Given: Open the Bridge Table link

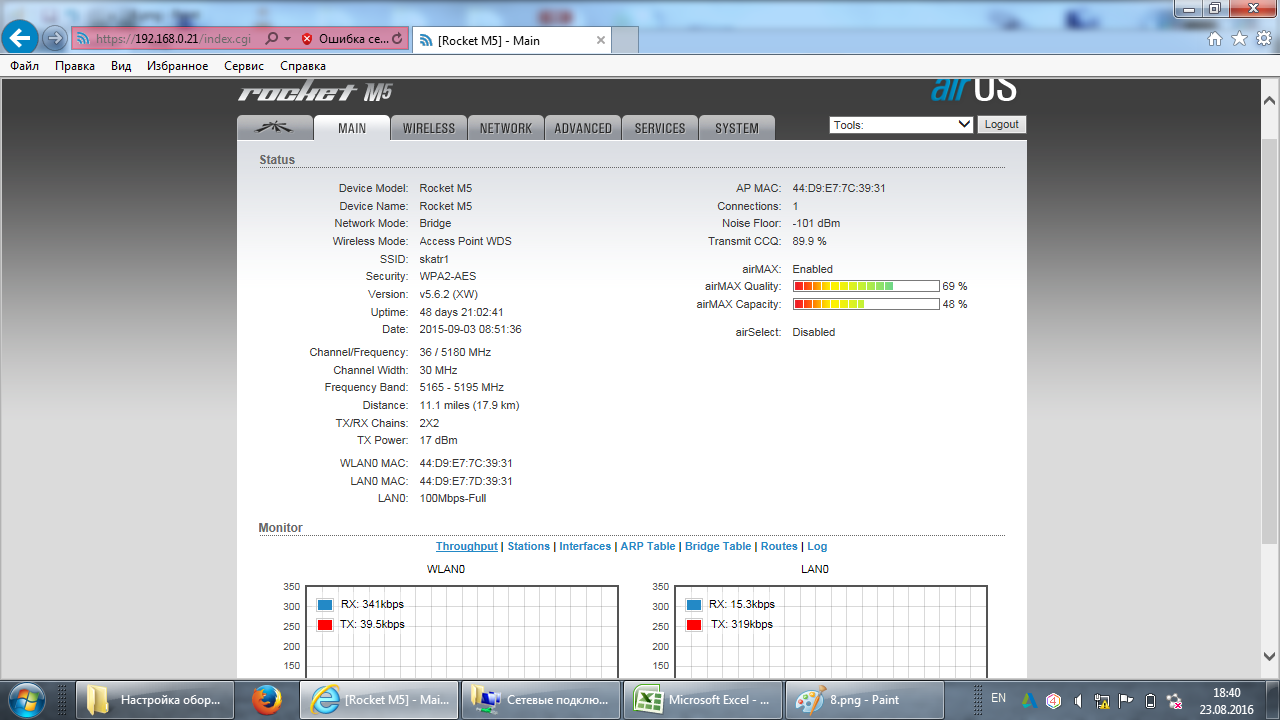Looking at the screenshot, I should coord(718,546).
